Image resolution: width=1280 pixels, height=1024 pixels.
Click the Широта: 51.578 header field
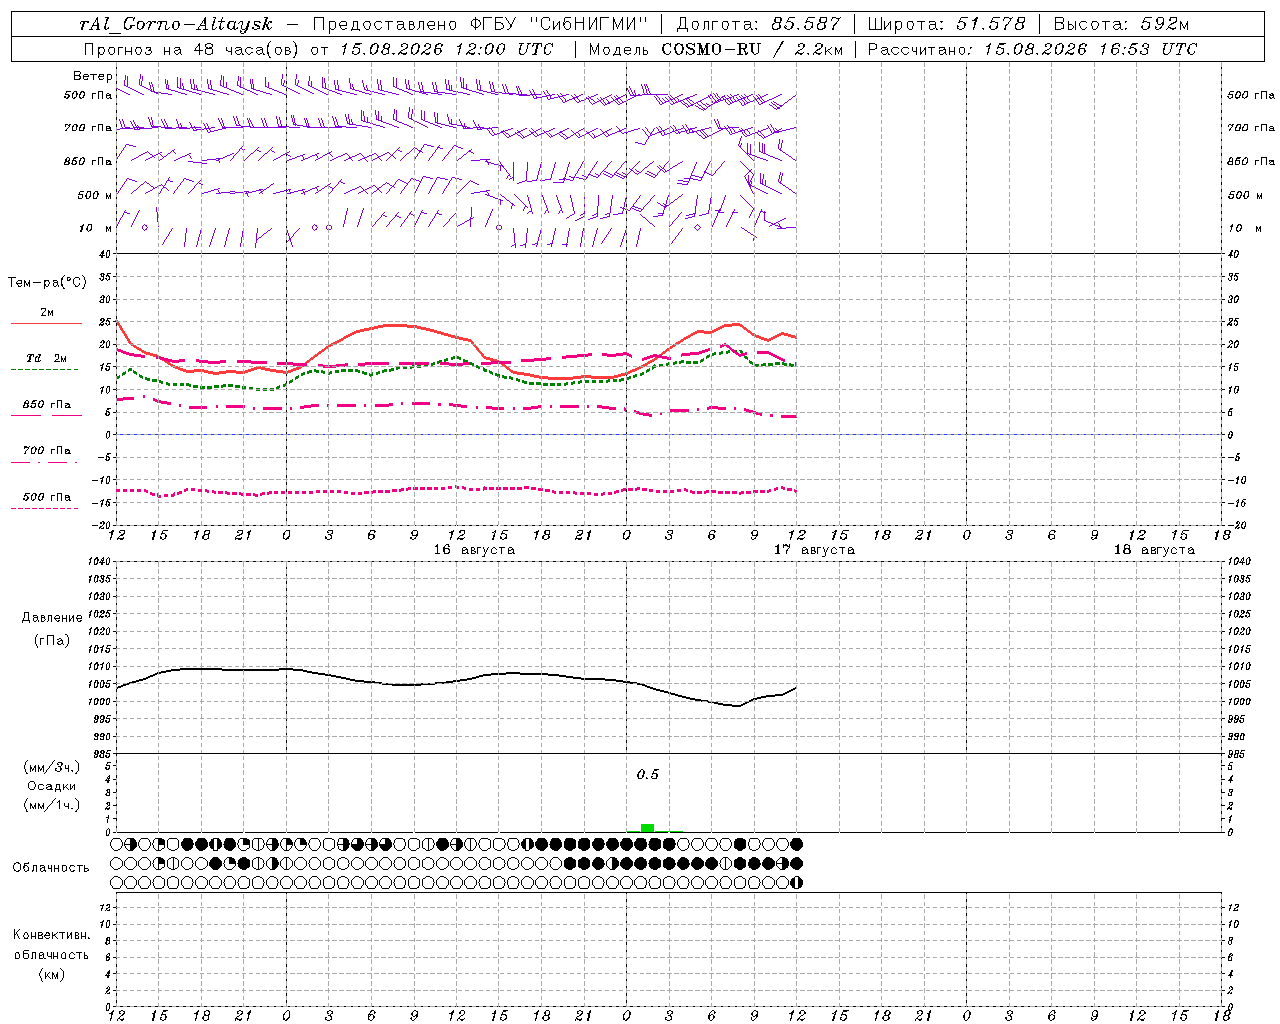pyautogui.click(x=946, y=24)
